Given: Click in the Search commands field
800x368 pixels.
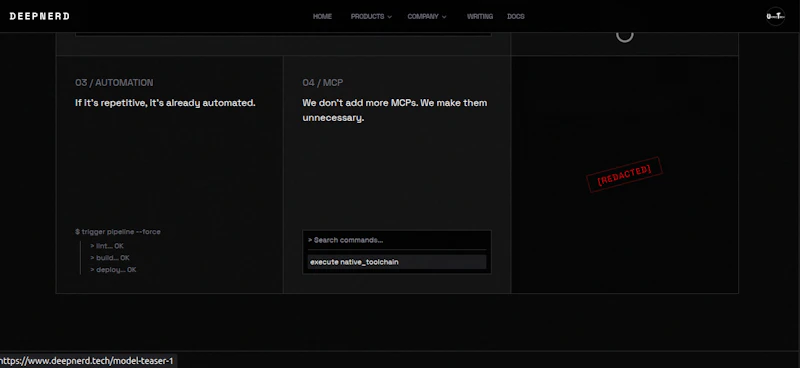Looking at the screenshot, I should click(x=396, y=240).
